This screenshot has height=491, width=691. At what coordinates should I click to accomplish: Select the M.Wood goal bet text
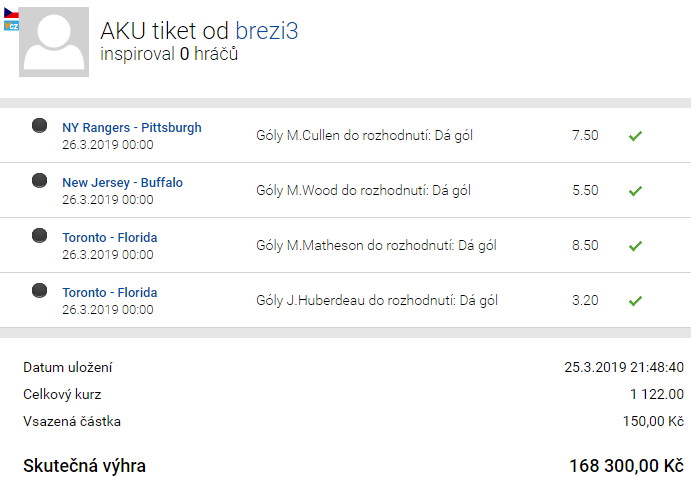coord(364,190)
